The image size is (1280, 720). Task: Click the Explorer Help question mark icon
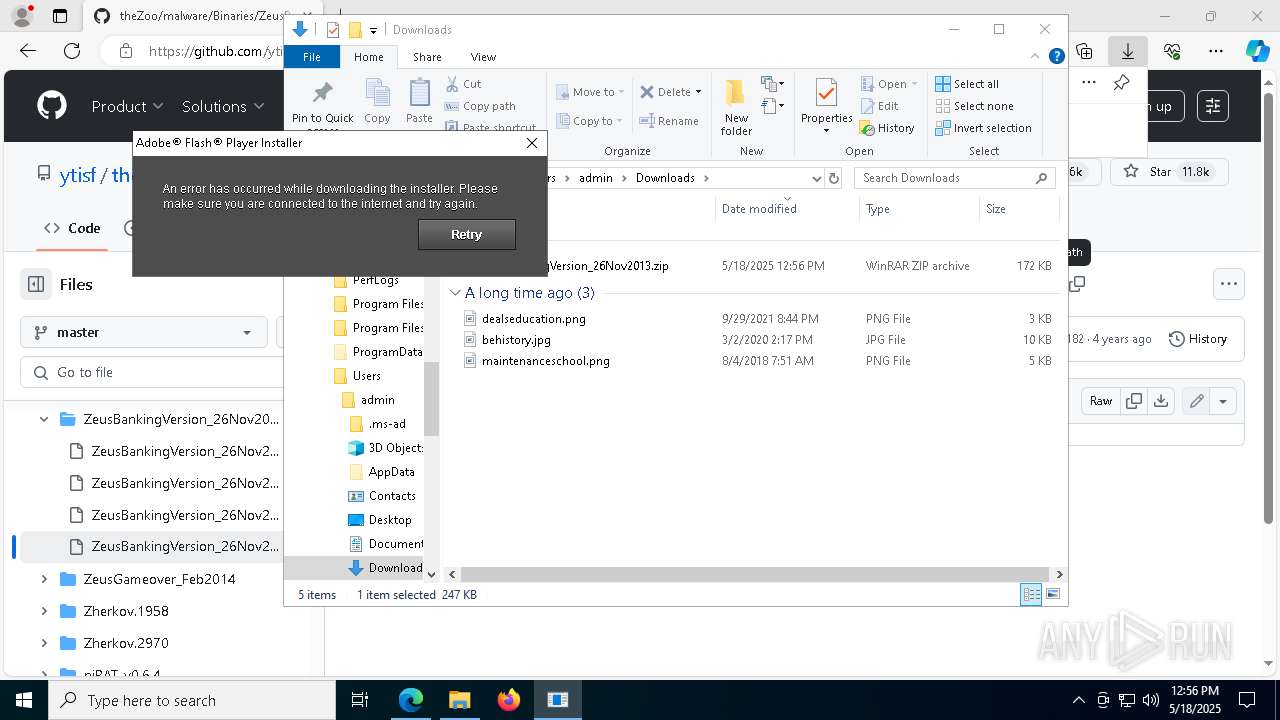[x=1056, y=57]
